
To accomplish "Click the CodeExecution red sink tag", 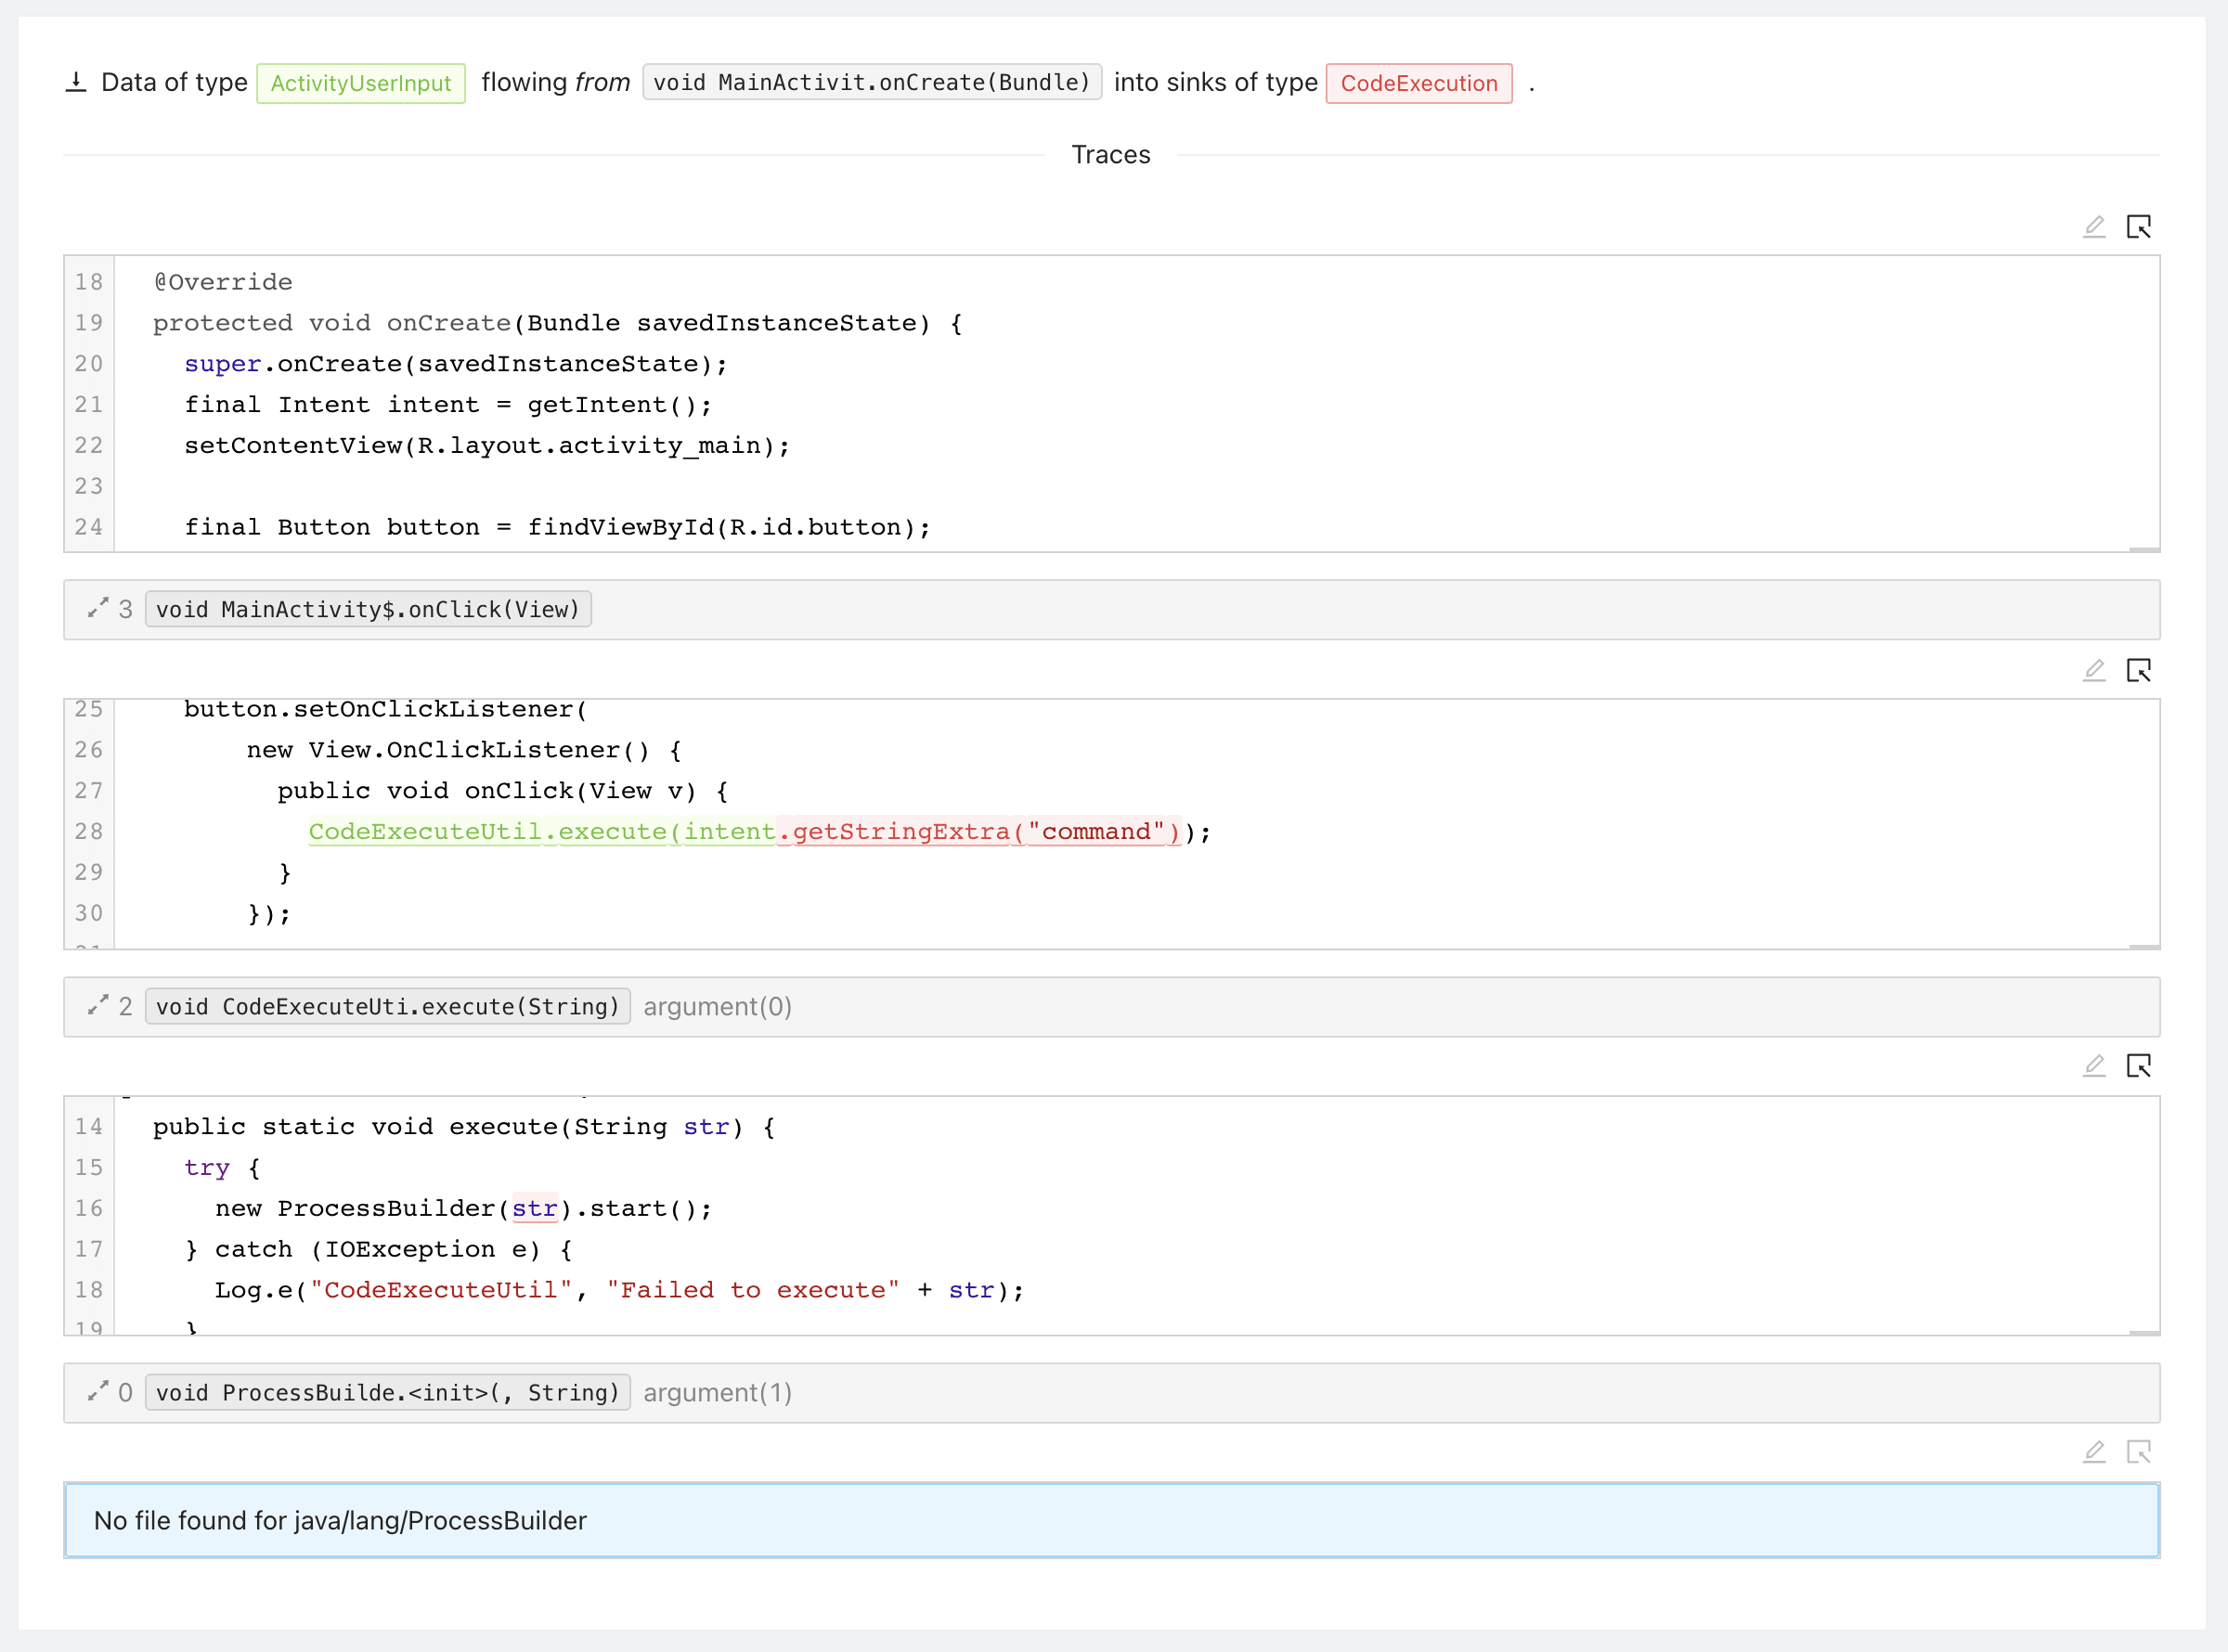I will (1418, 83).
